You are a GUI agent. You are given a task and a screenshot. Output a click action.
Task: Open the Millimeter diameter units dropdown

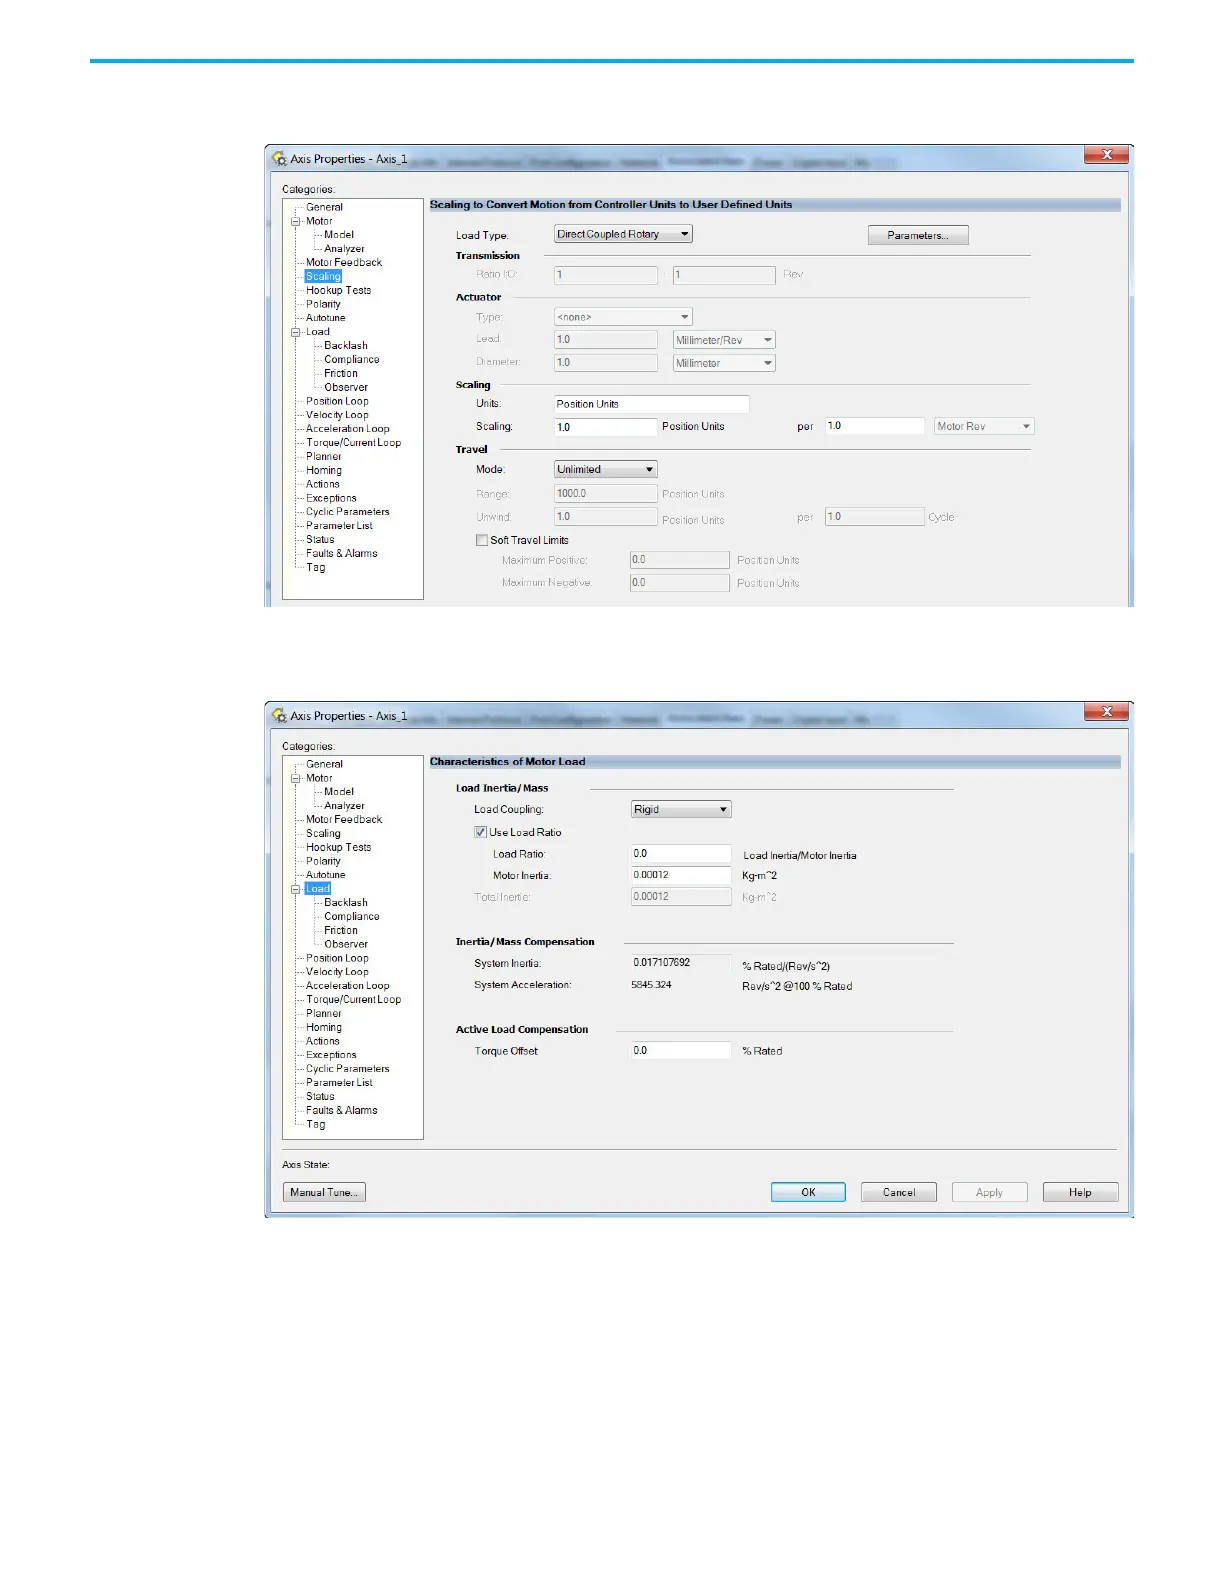724,363
